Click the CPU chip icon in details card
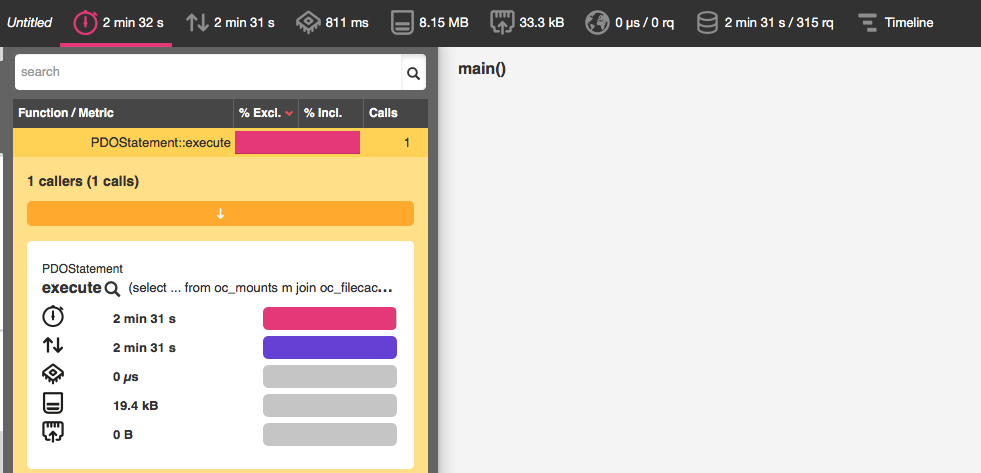981x473 pixels. click(x=53, y=375)
